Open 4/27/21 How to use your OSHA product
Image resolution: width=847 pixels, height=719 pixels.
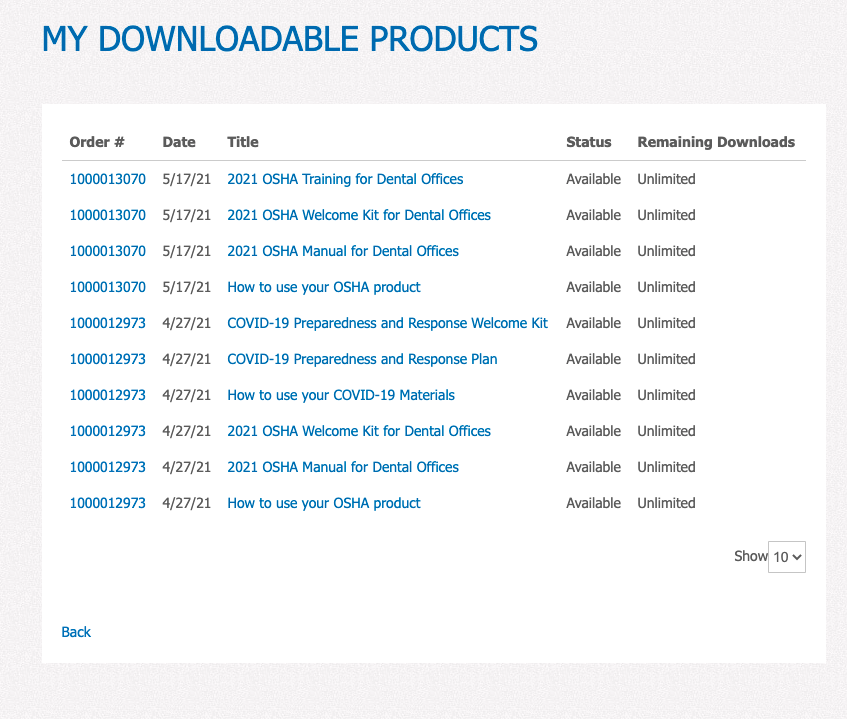coord(324,503)
